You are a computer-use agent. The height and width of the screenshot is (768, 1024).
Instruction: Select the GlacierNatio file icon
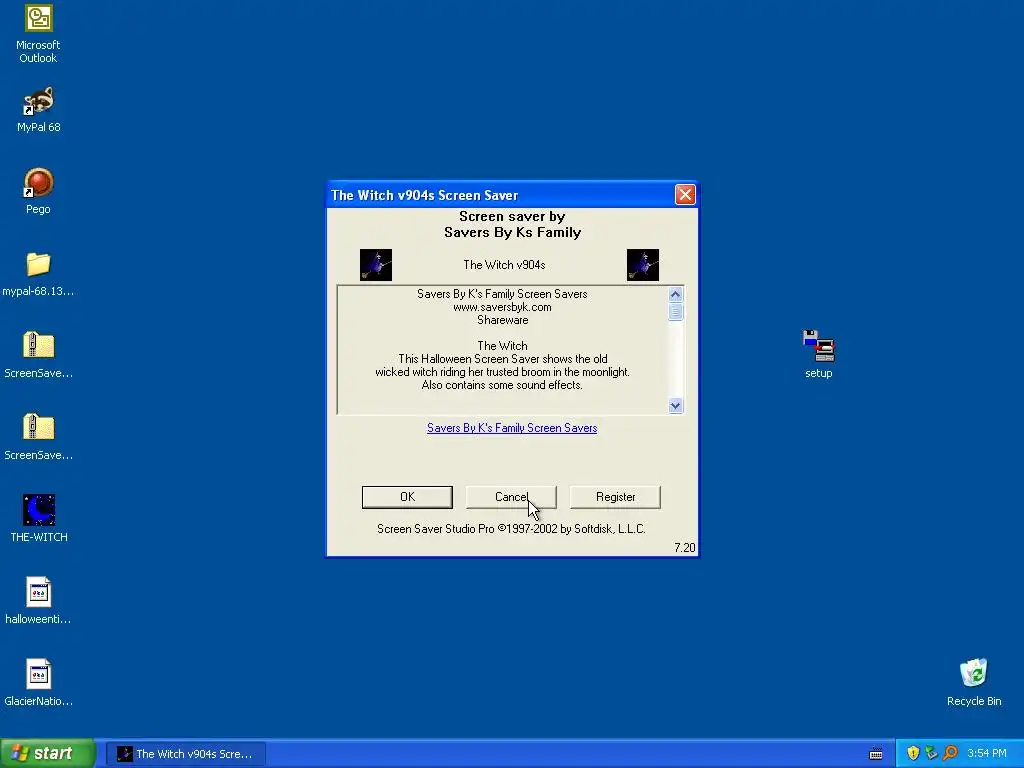pos(38,684)
